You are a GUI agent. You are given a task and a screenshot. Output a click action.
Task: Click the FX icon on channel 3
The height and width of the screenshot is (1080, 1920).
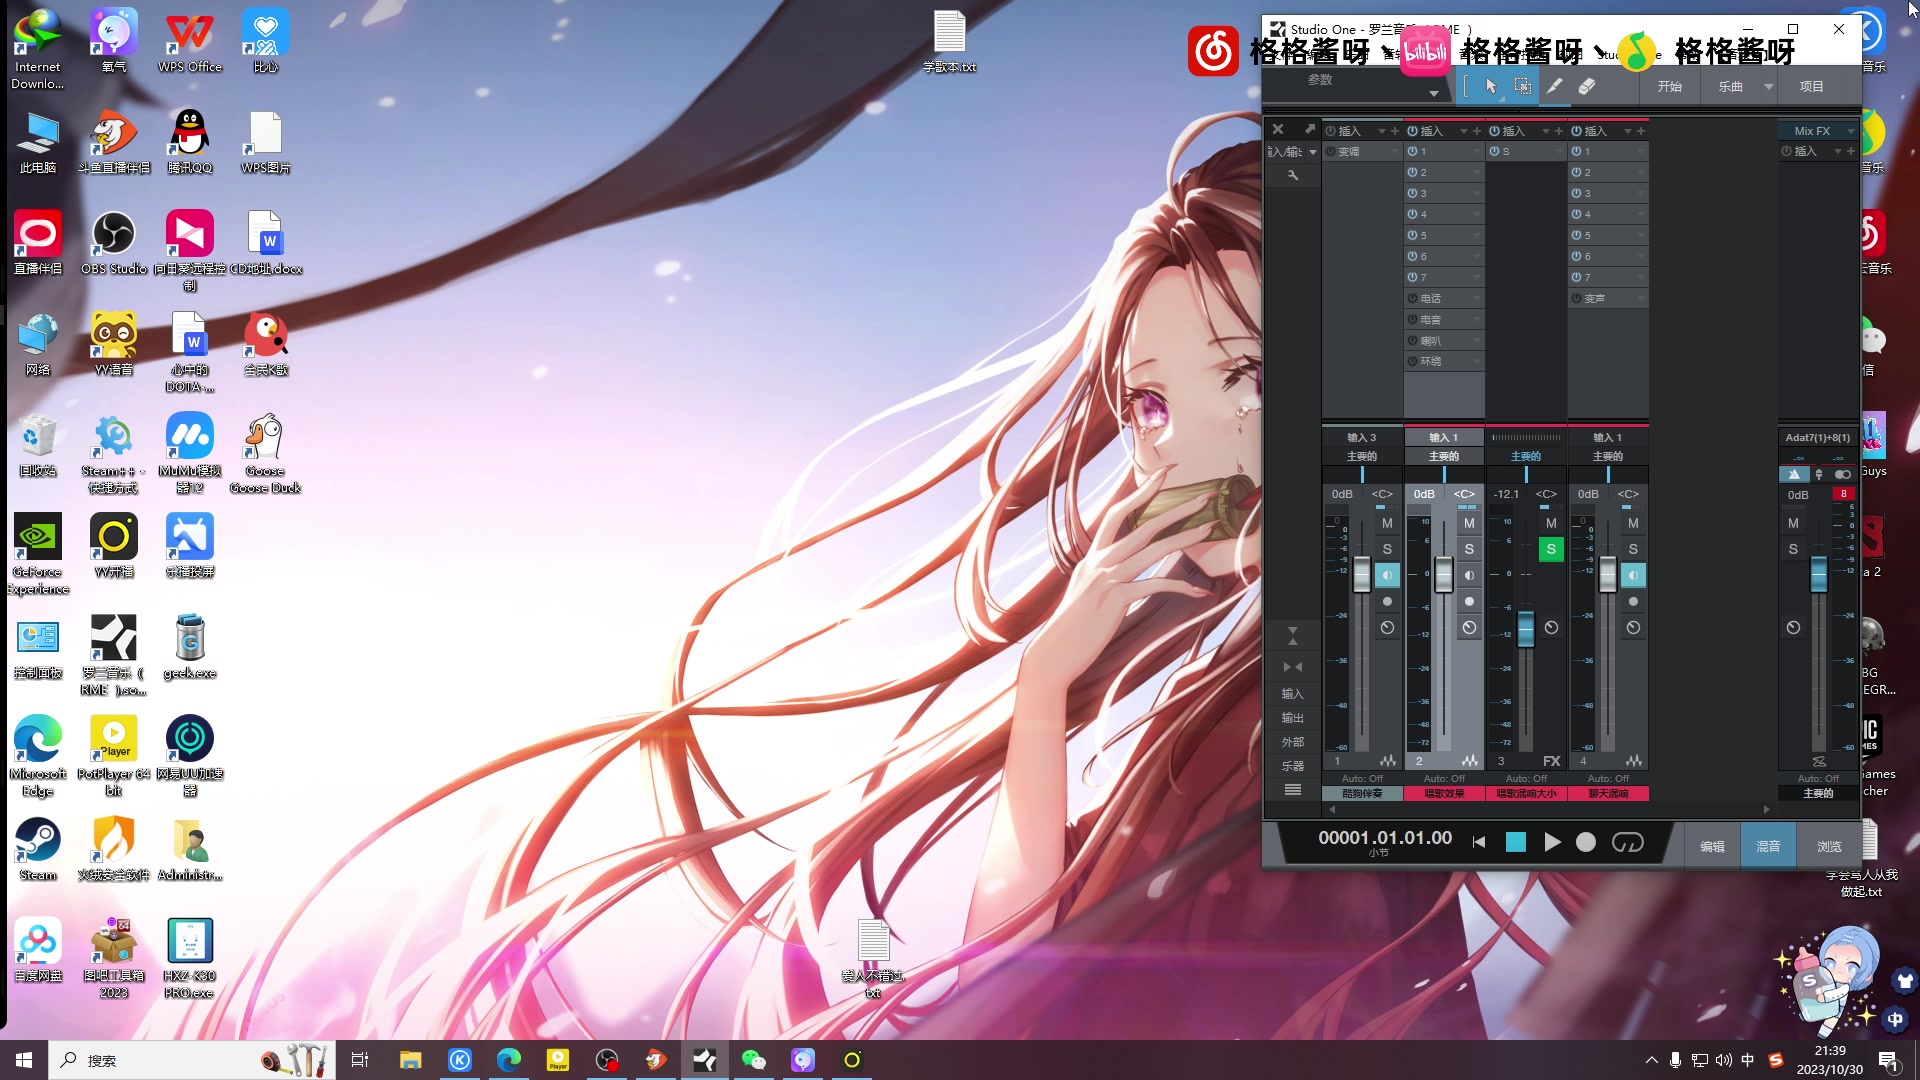pos(1551,761)
